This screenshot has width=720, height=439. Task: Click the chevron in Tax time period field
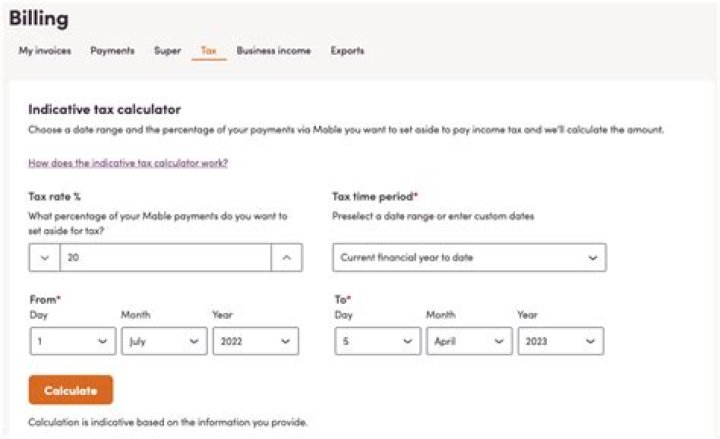[x=592, y=258]
